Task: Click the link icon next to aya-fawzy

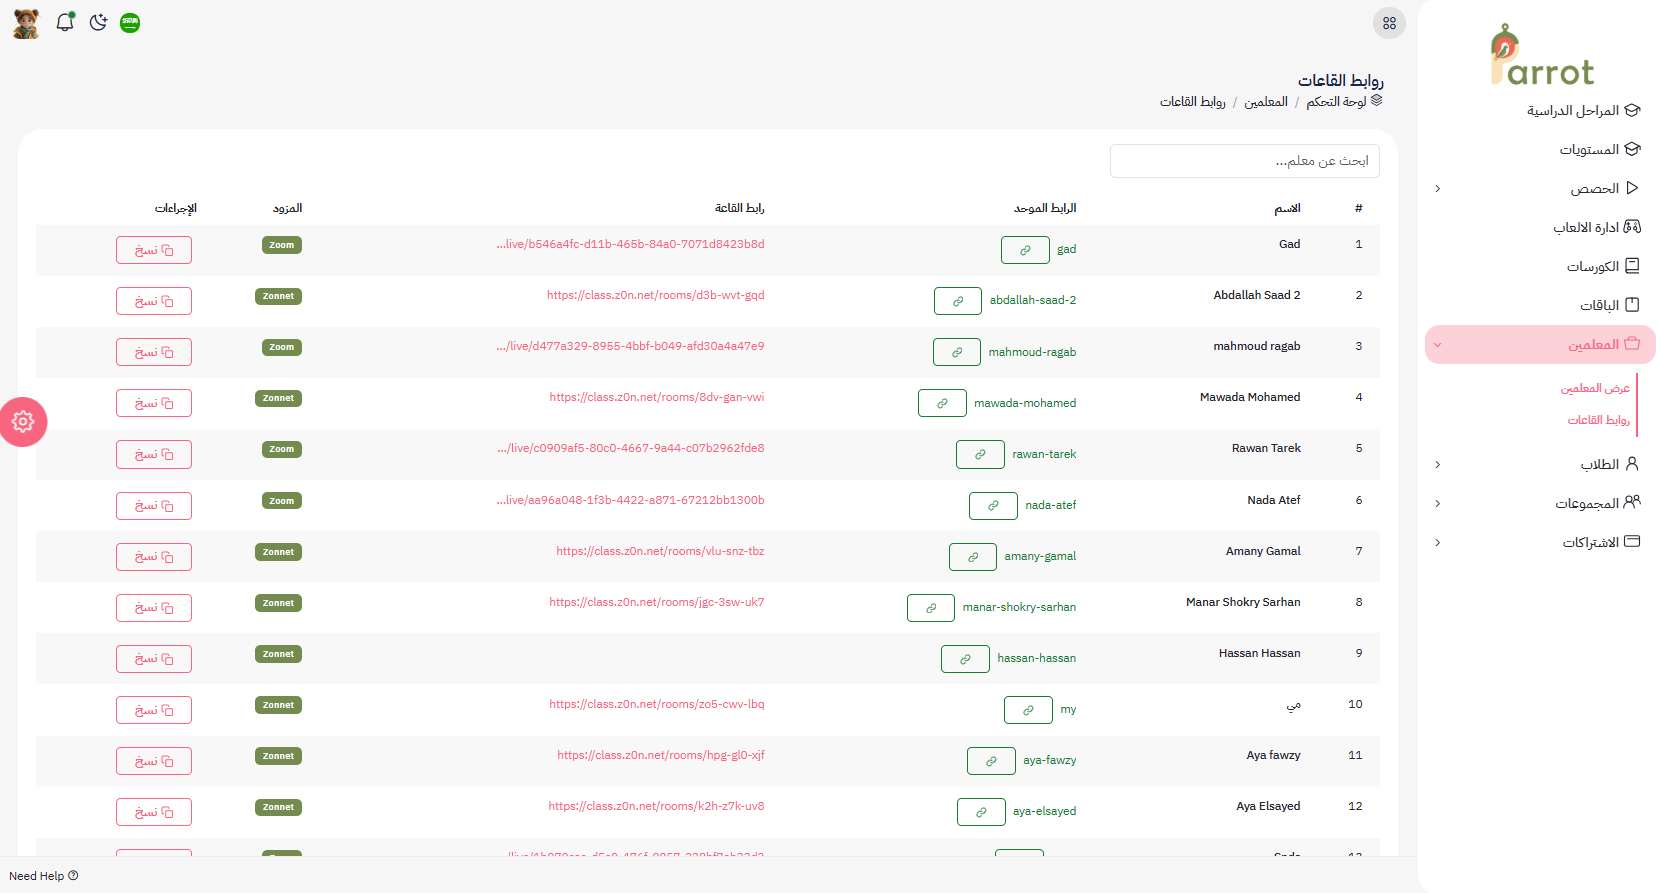Action: pos(991,761)
